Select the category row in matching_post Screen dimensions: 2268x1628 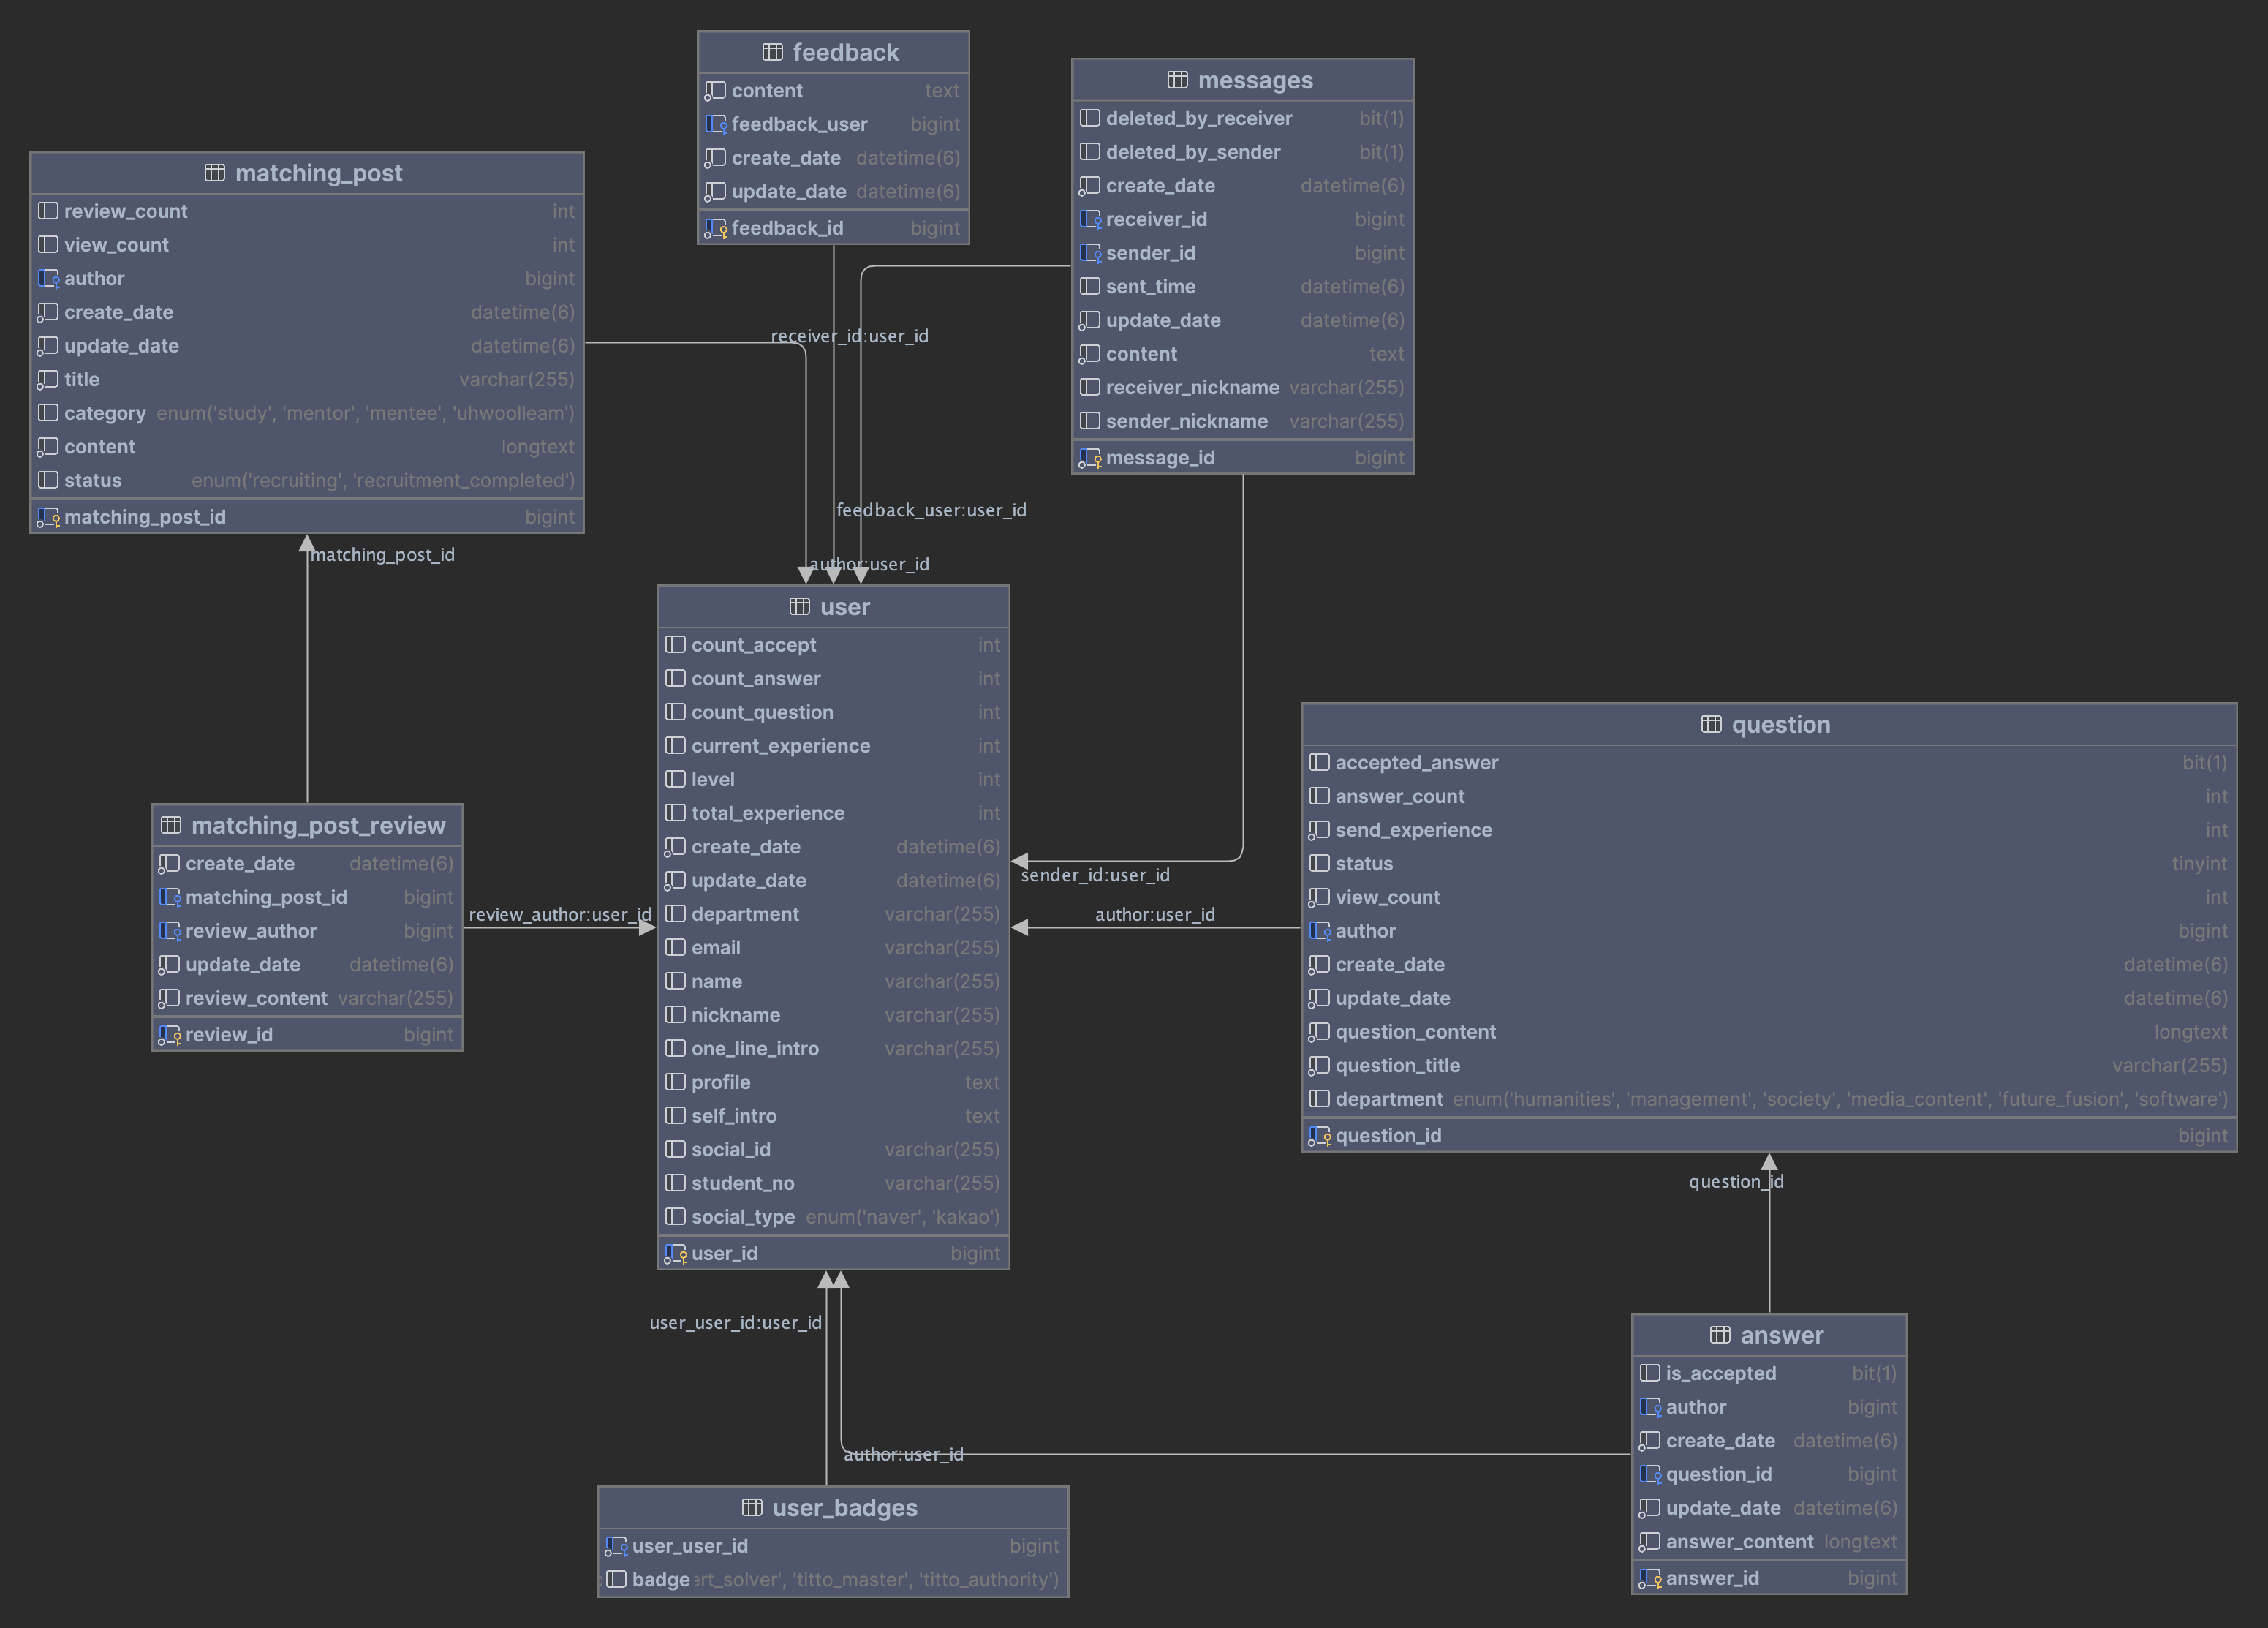tap(307, 413)
